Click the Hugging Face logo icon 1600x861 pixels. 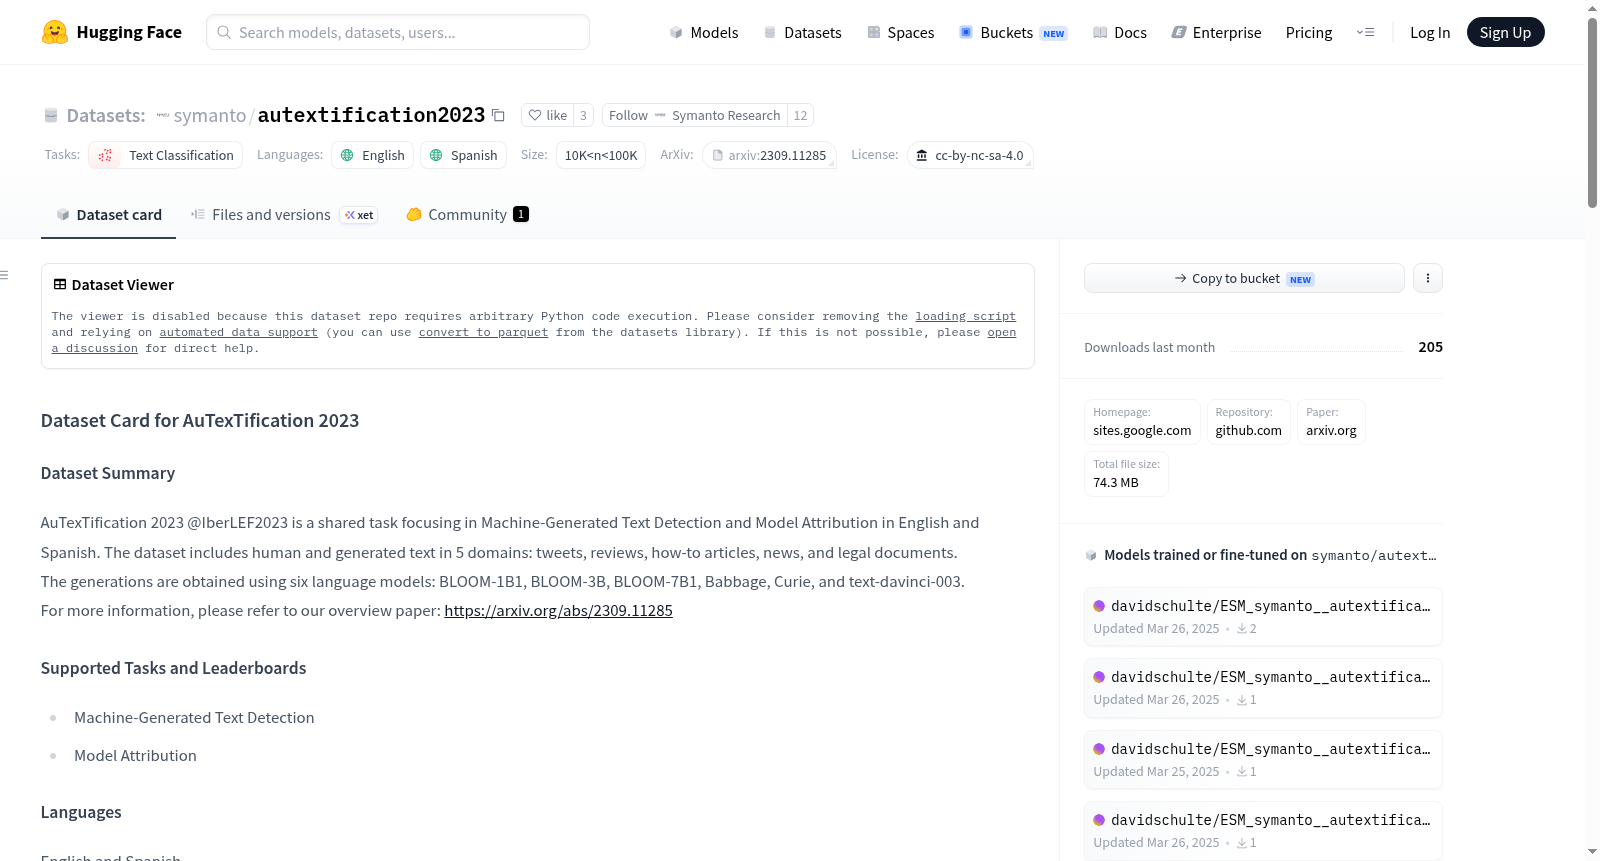[55, 32]
